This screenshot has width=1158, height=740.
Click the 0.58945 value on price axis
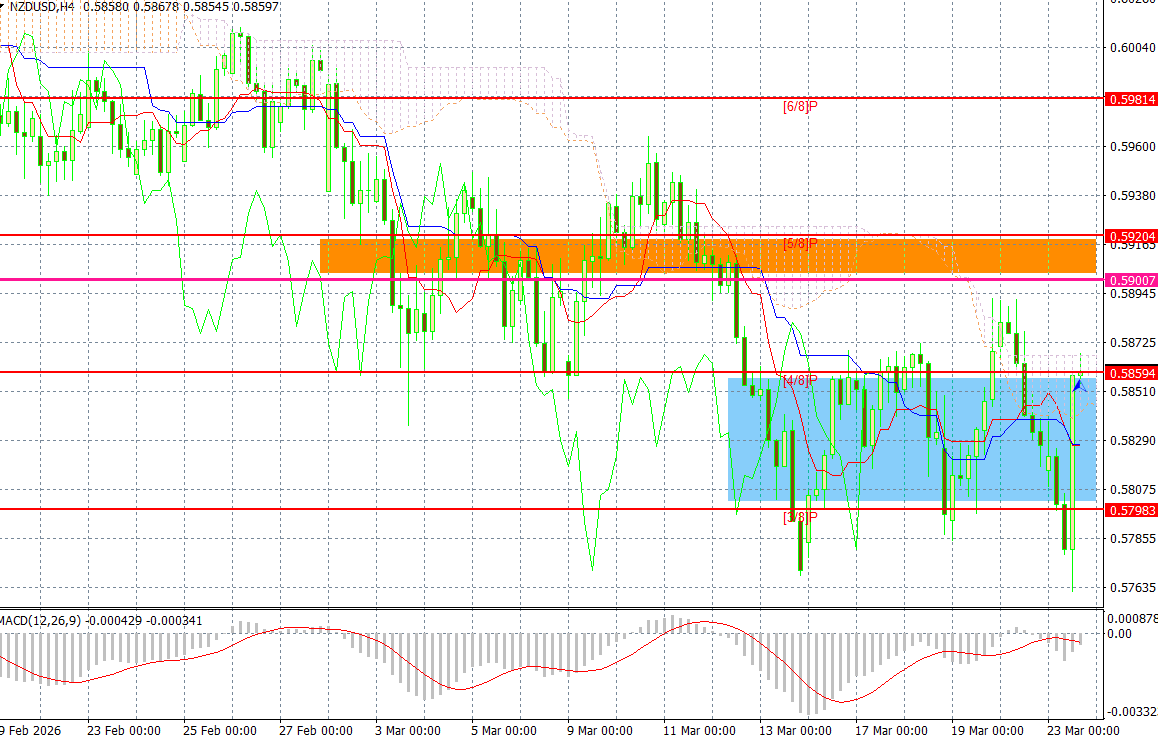pos(1133,294)
